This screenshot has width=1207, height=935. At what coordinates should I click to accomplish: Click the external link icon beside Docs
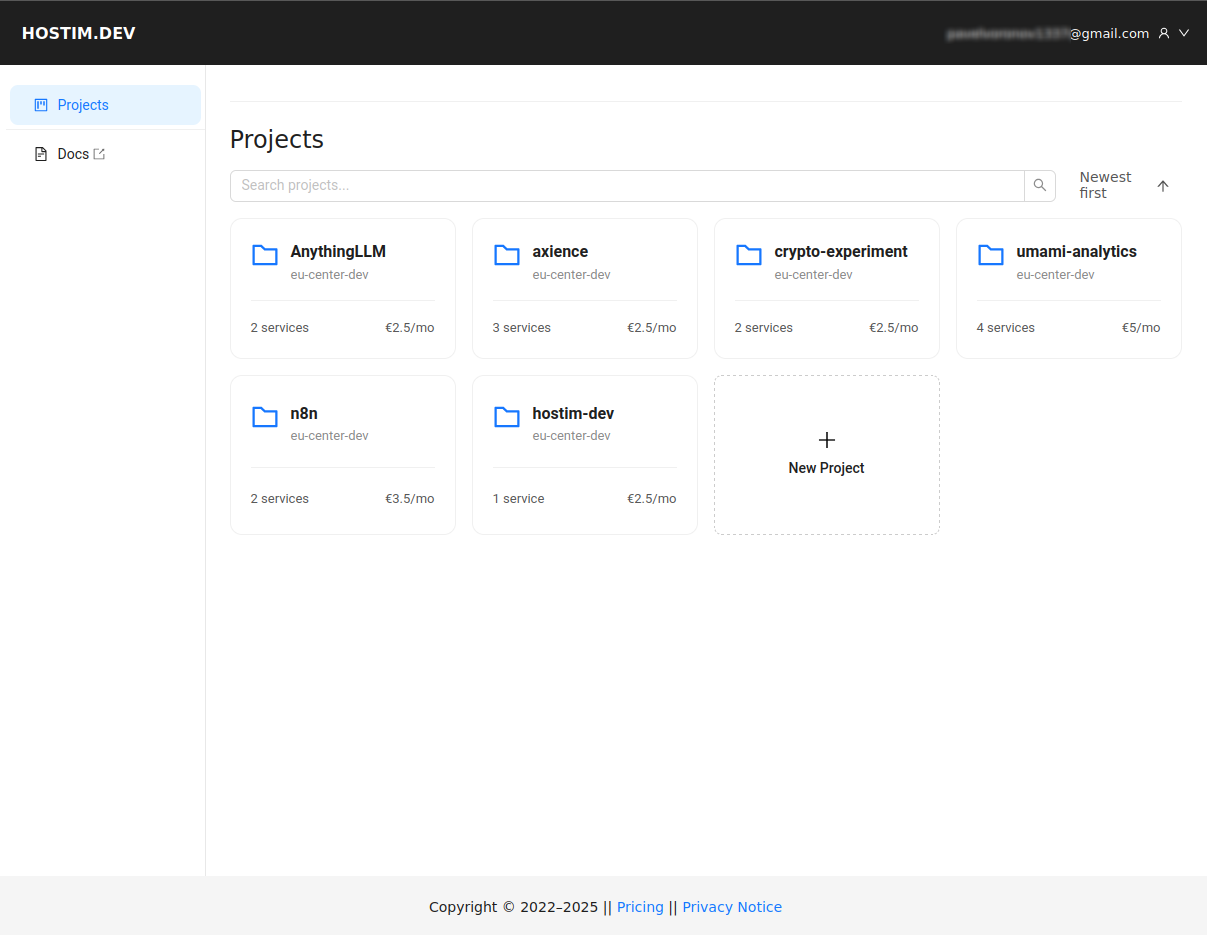(97, 153)
